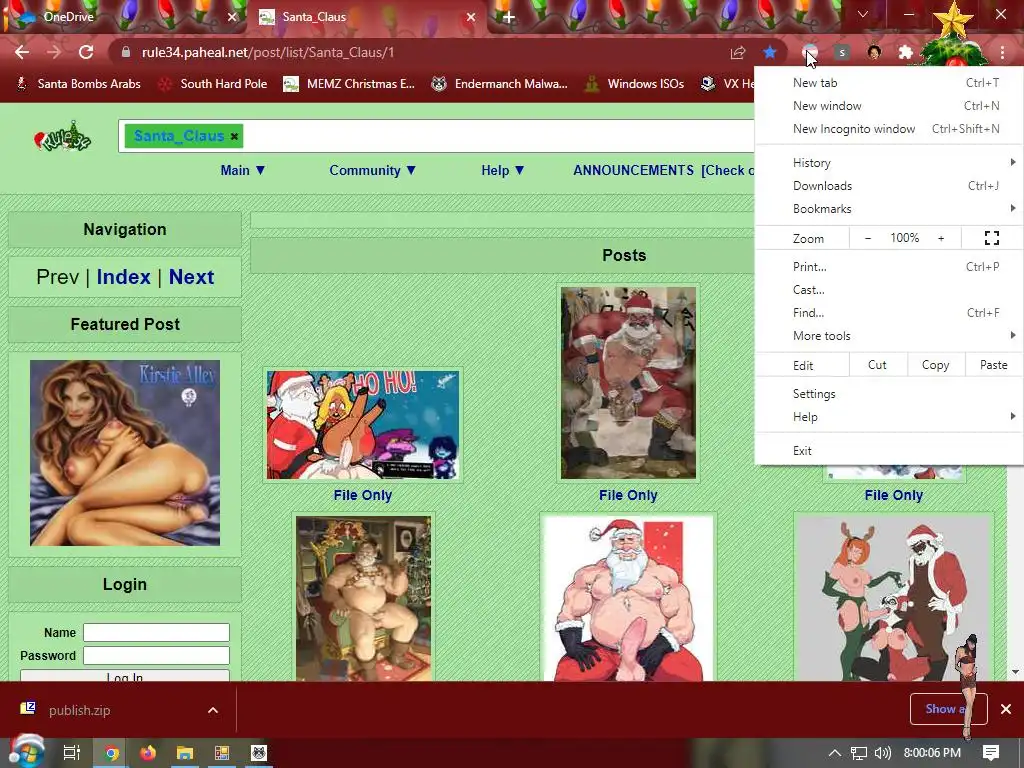
Task: Open Downloads from Chrome menu
Action: 889,185
